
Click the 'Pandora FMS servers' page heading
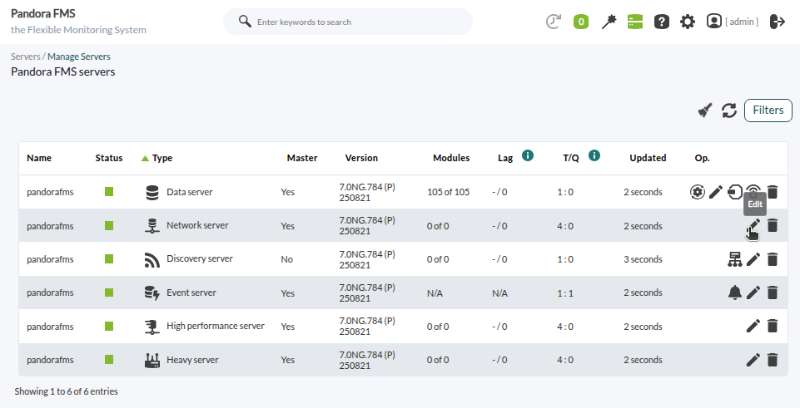[63, 71]
